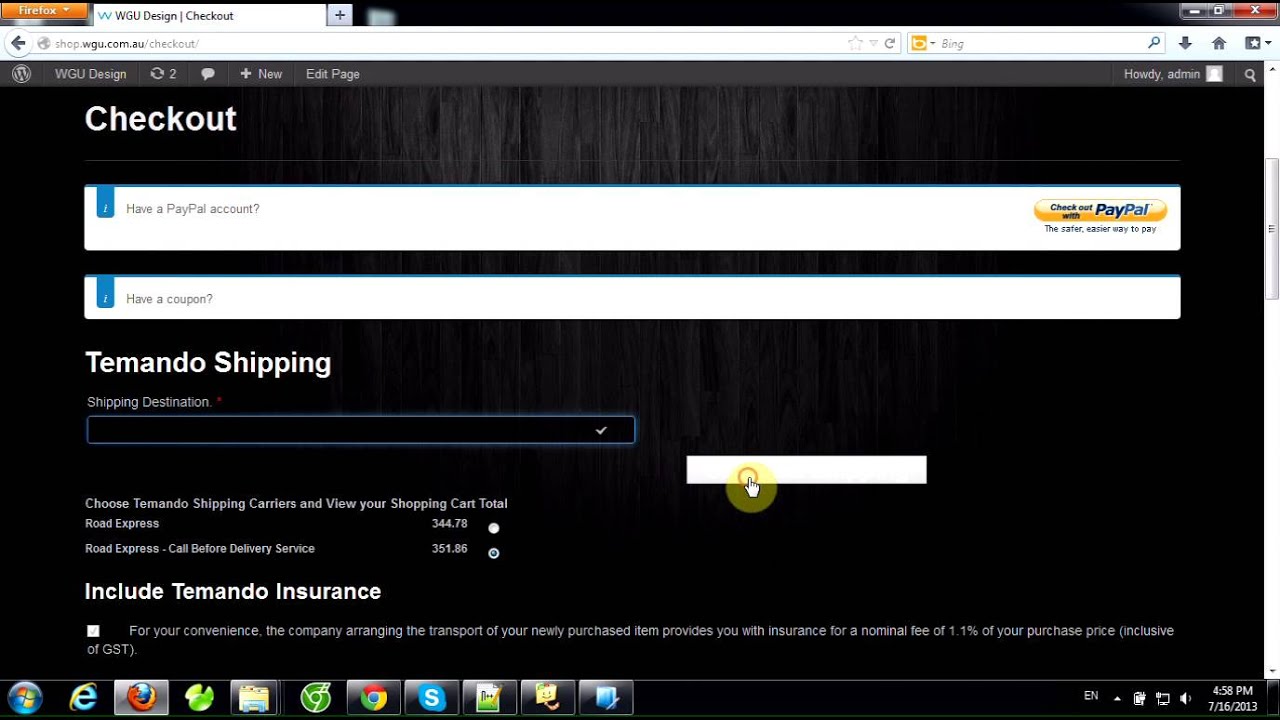Select the WGU Design | Checkout tab
This screenshot has width=1280, height=720.
click(208, 16)
